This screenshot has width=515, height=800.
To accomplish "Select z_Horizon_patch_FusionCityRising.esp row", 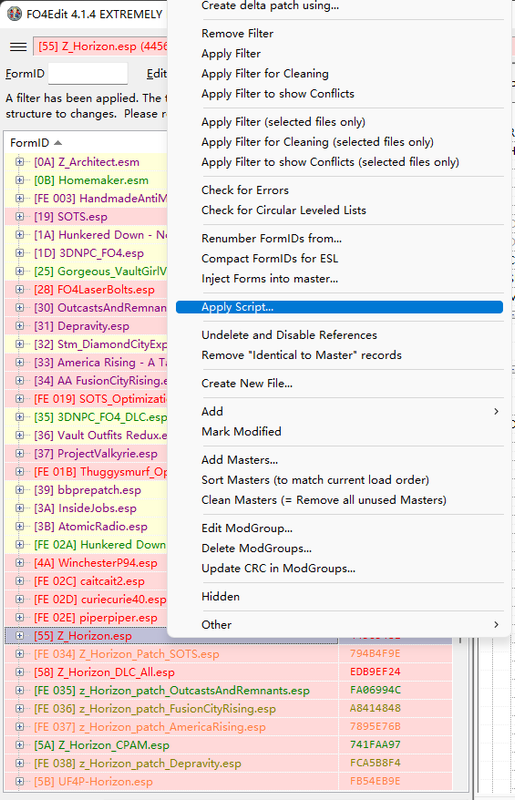I will click(x=155, y=709).
